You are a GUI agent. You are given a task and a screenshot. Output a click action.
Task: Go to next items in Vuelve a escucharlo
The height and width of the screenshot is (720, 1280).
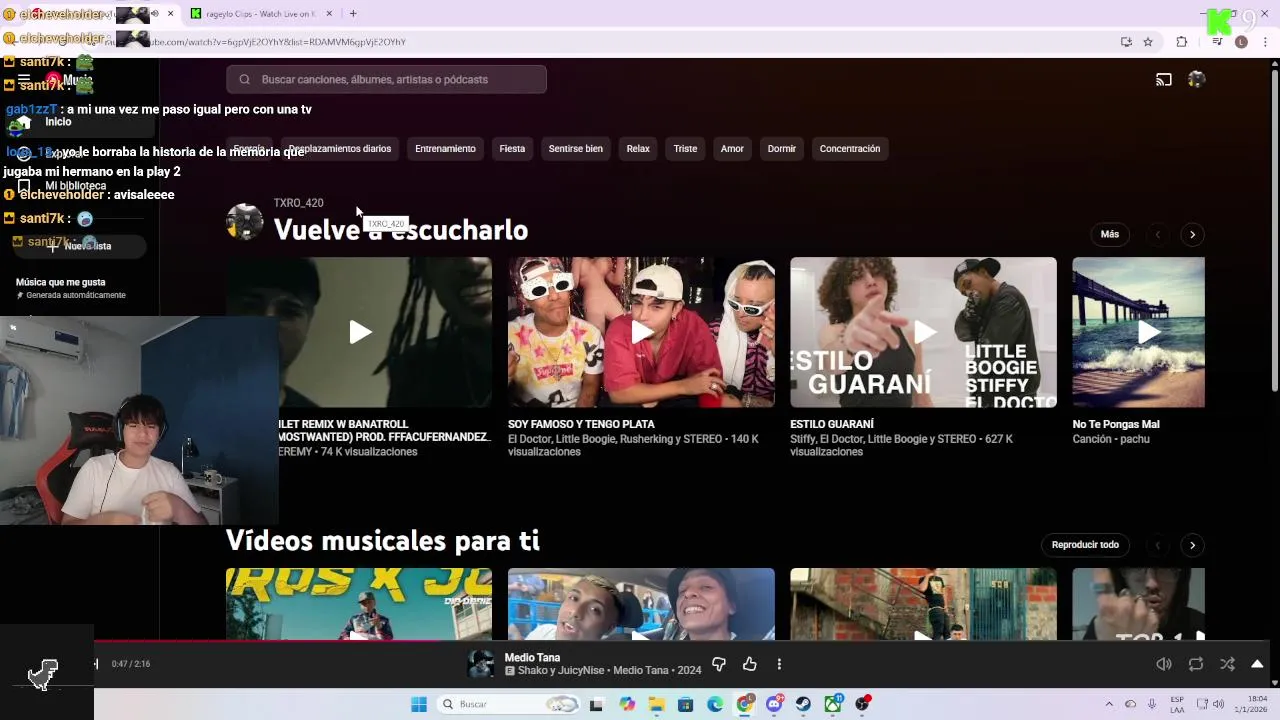1192,234
